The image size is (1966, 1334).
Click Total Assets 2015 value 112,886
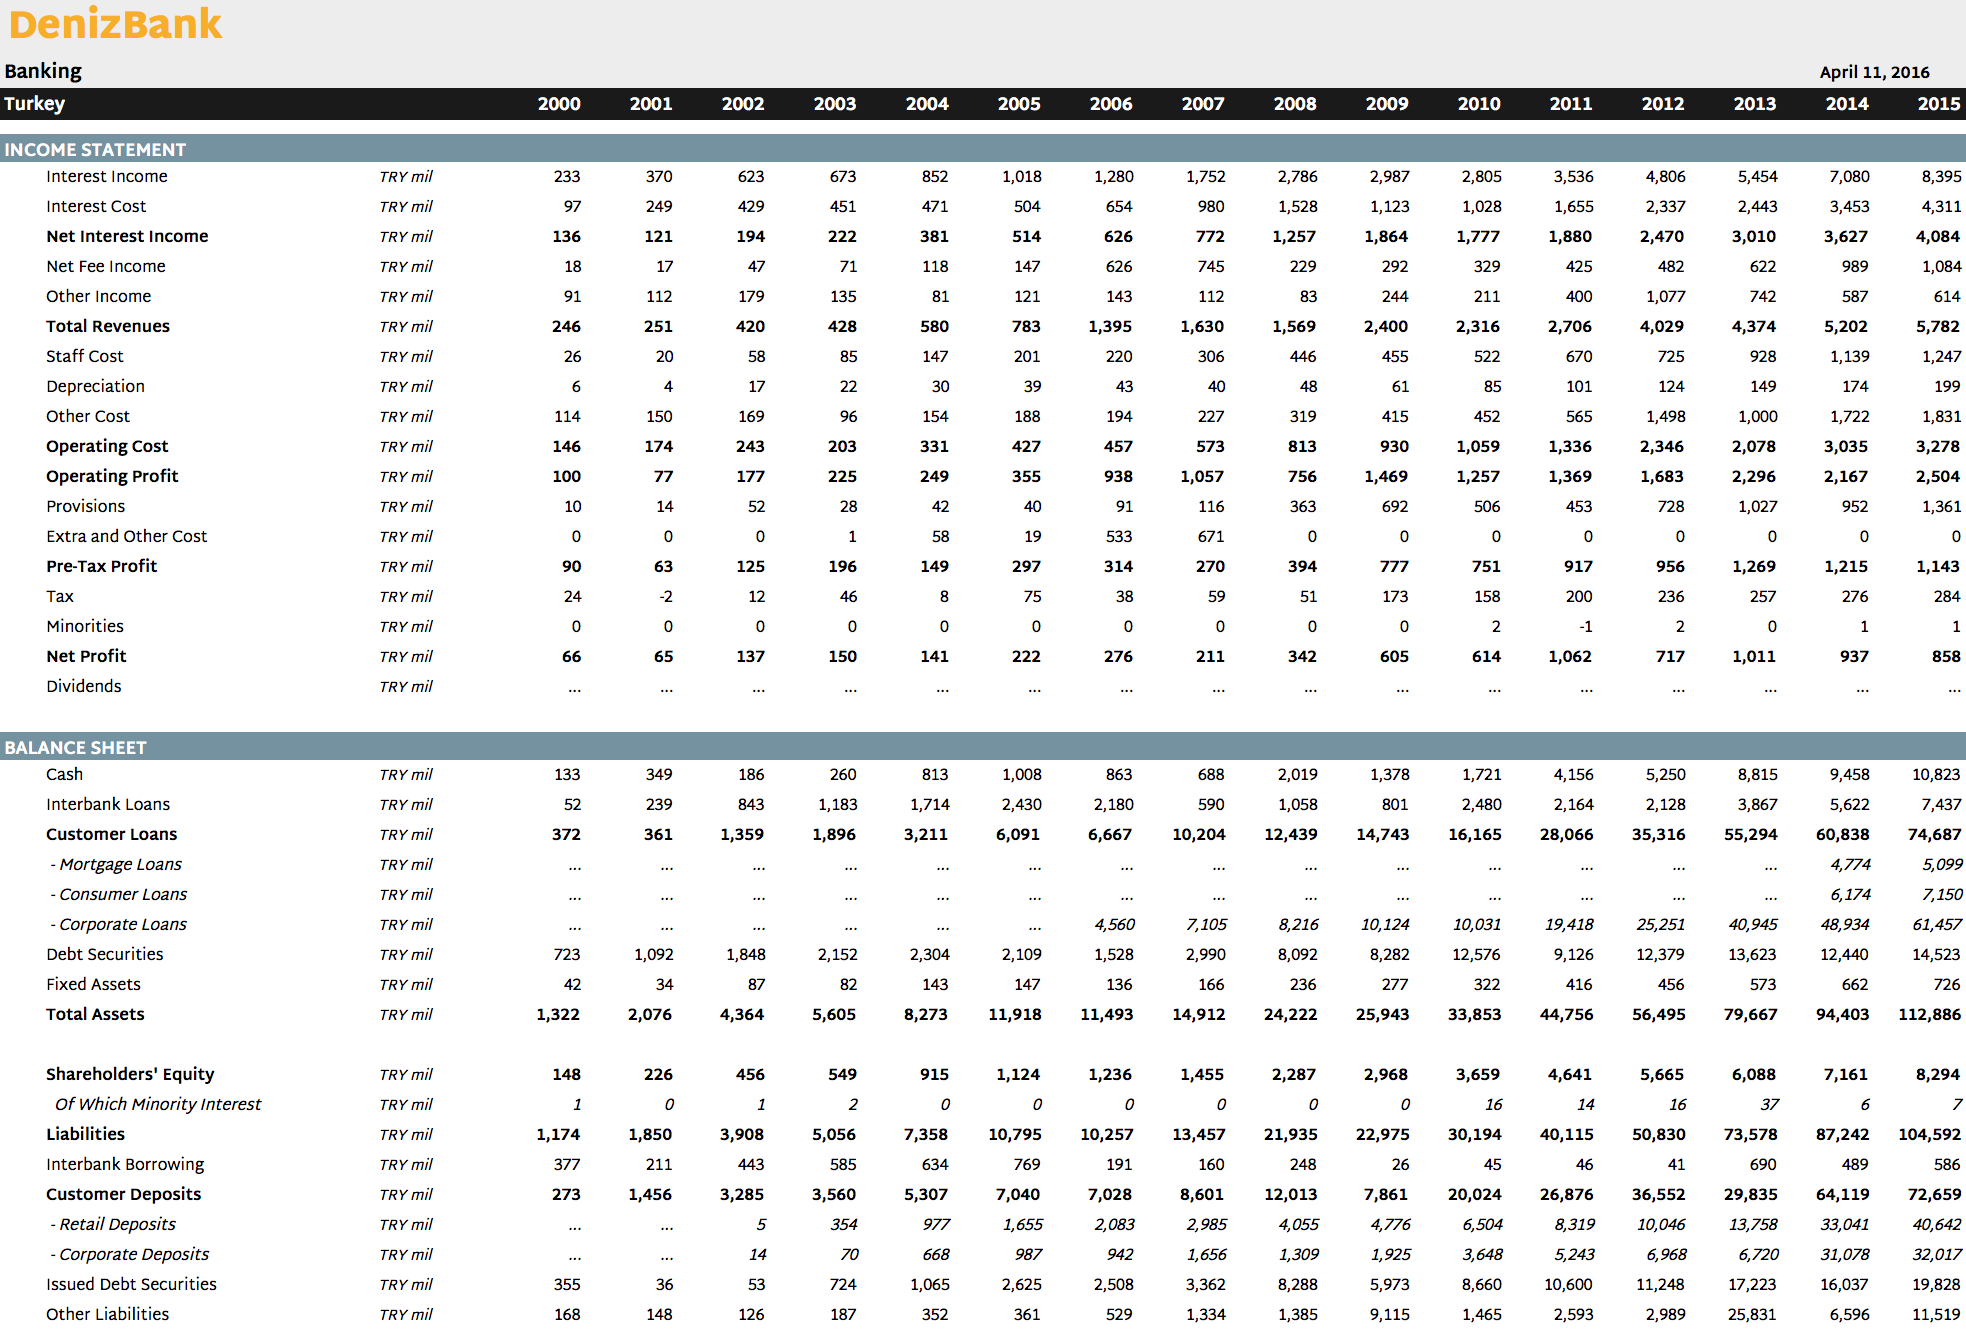tap(1930, 1014)
